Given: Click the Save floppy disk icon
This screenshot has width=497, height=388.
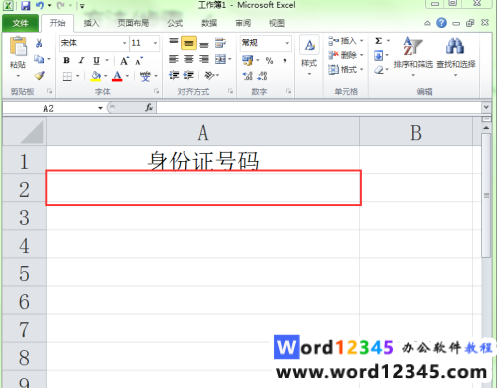Looking at the screenshot, I should click(26, 6).
